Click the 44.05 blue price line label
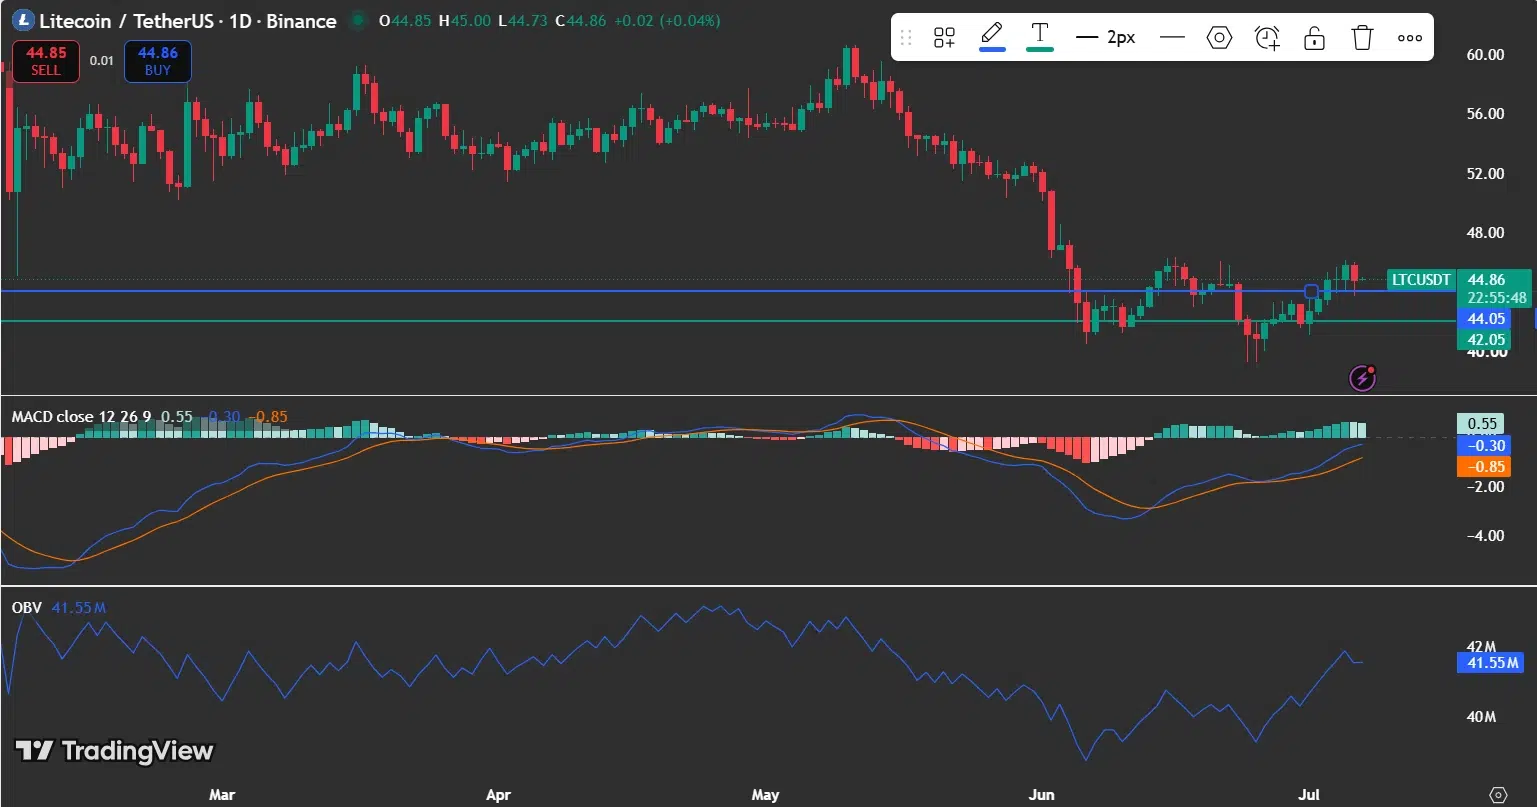 (x=1486, y=319)
